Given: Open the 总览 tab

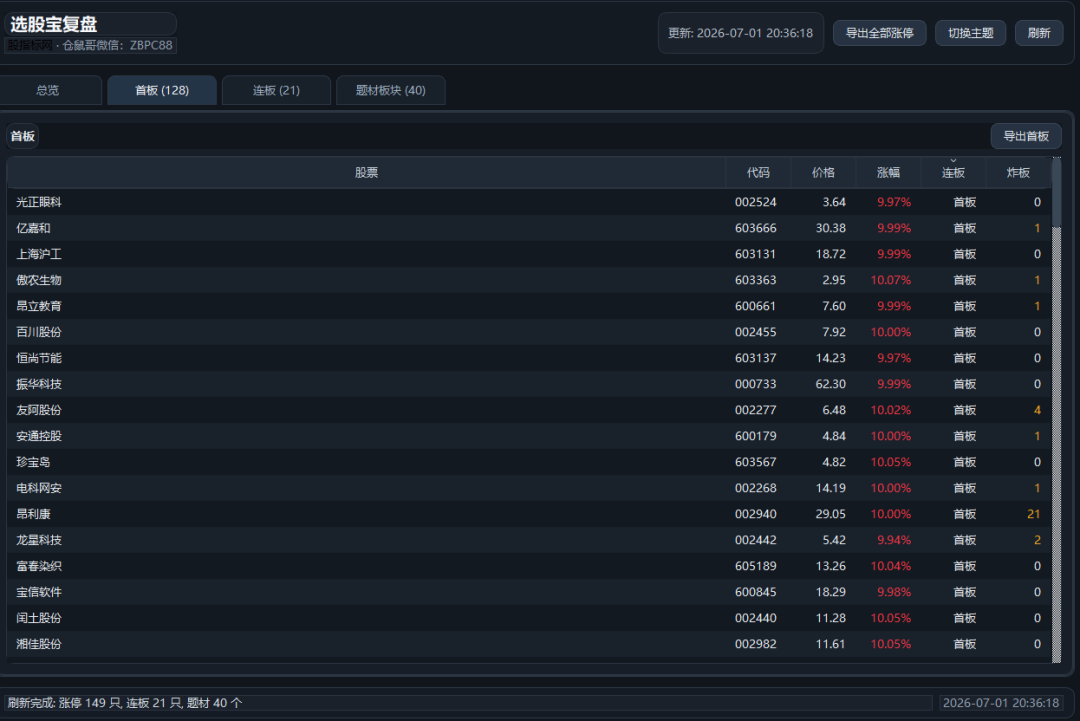Looking at the screenshot, I should (48, 90).
